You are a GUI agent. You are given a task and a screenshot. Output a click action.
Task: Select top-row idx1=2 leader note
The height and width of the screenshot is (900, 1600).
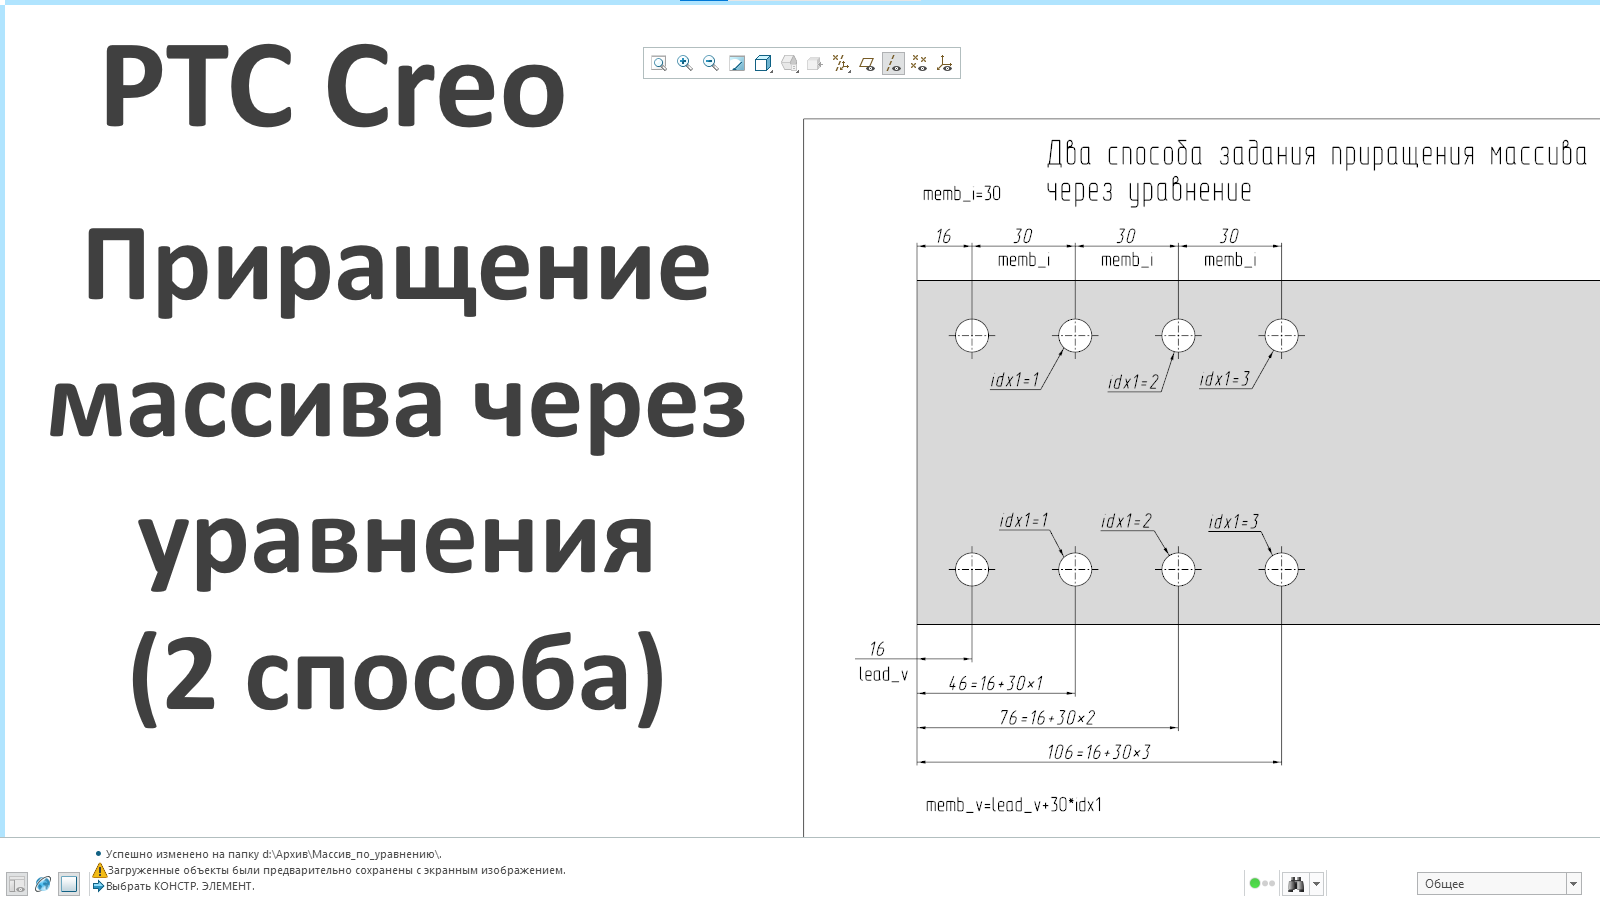[1133, 382]
